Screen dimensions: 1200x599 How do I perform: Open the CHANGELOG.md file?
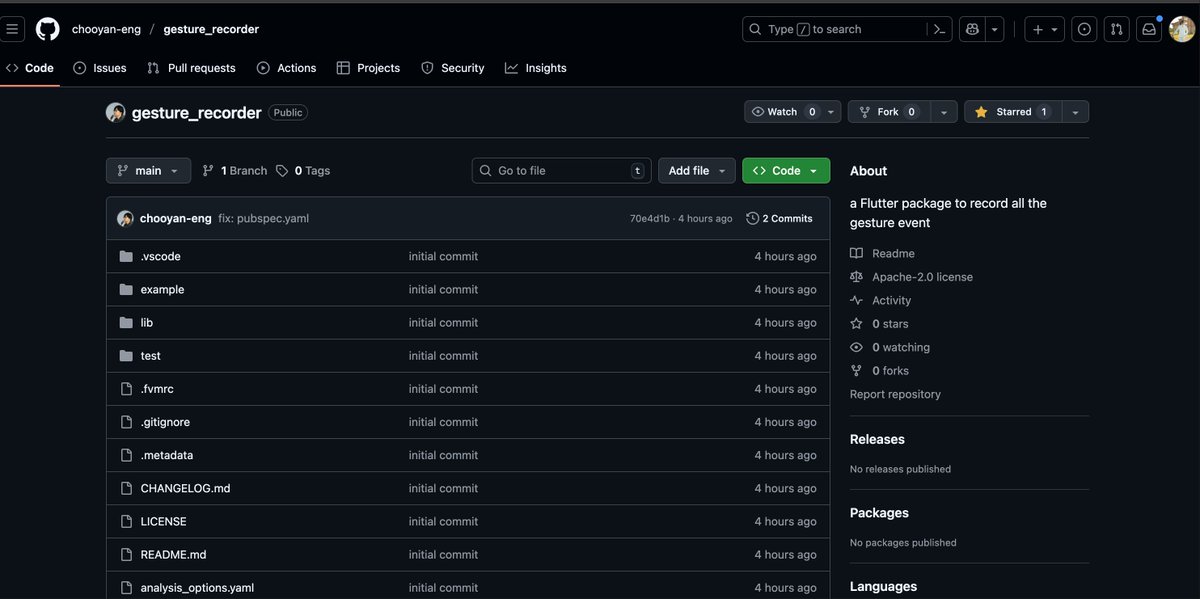185,488
